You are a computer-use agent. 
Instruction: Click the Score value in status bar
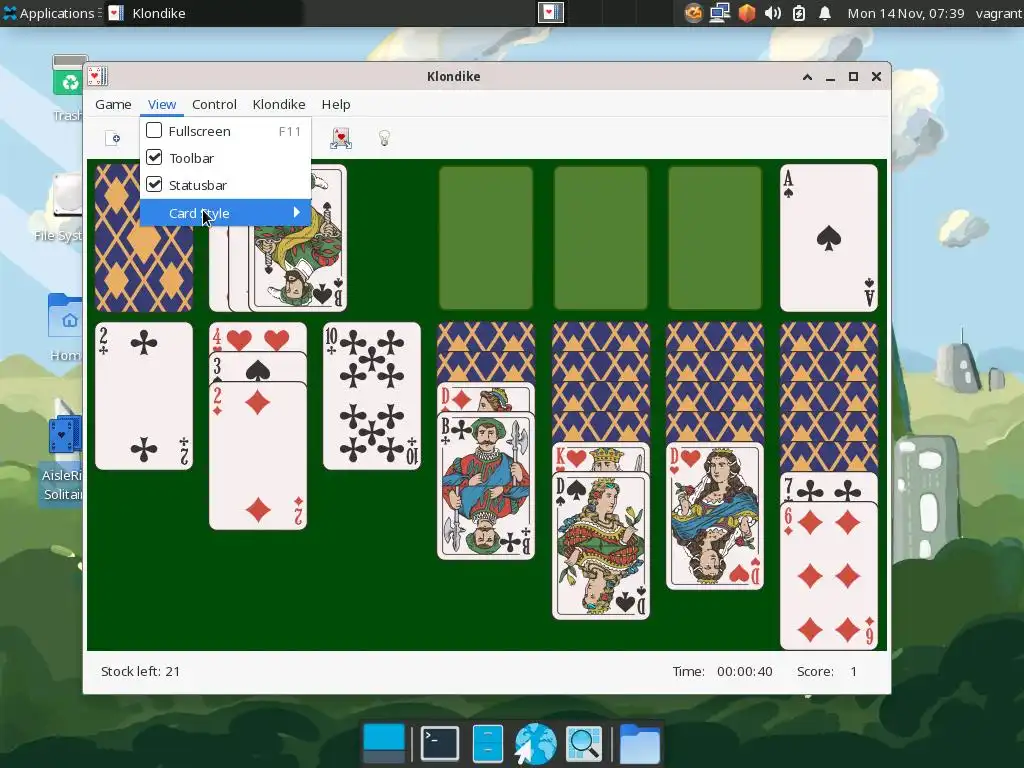(853, 671)
